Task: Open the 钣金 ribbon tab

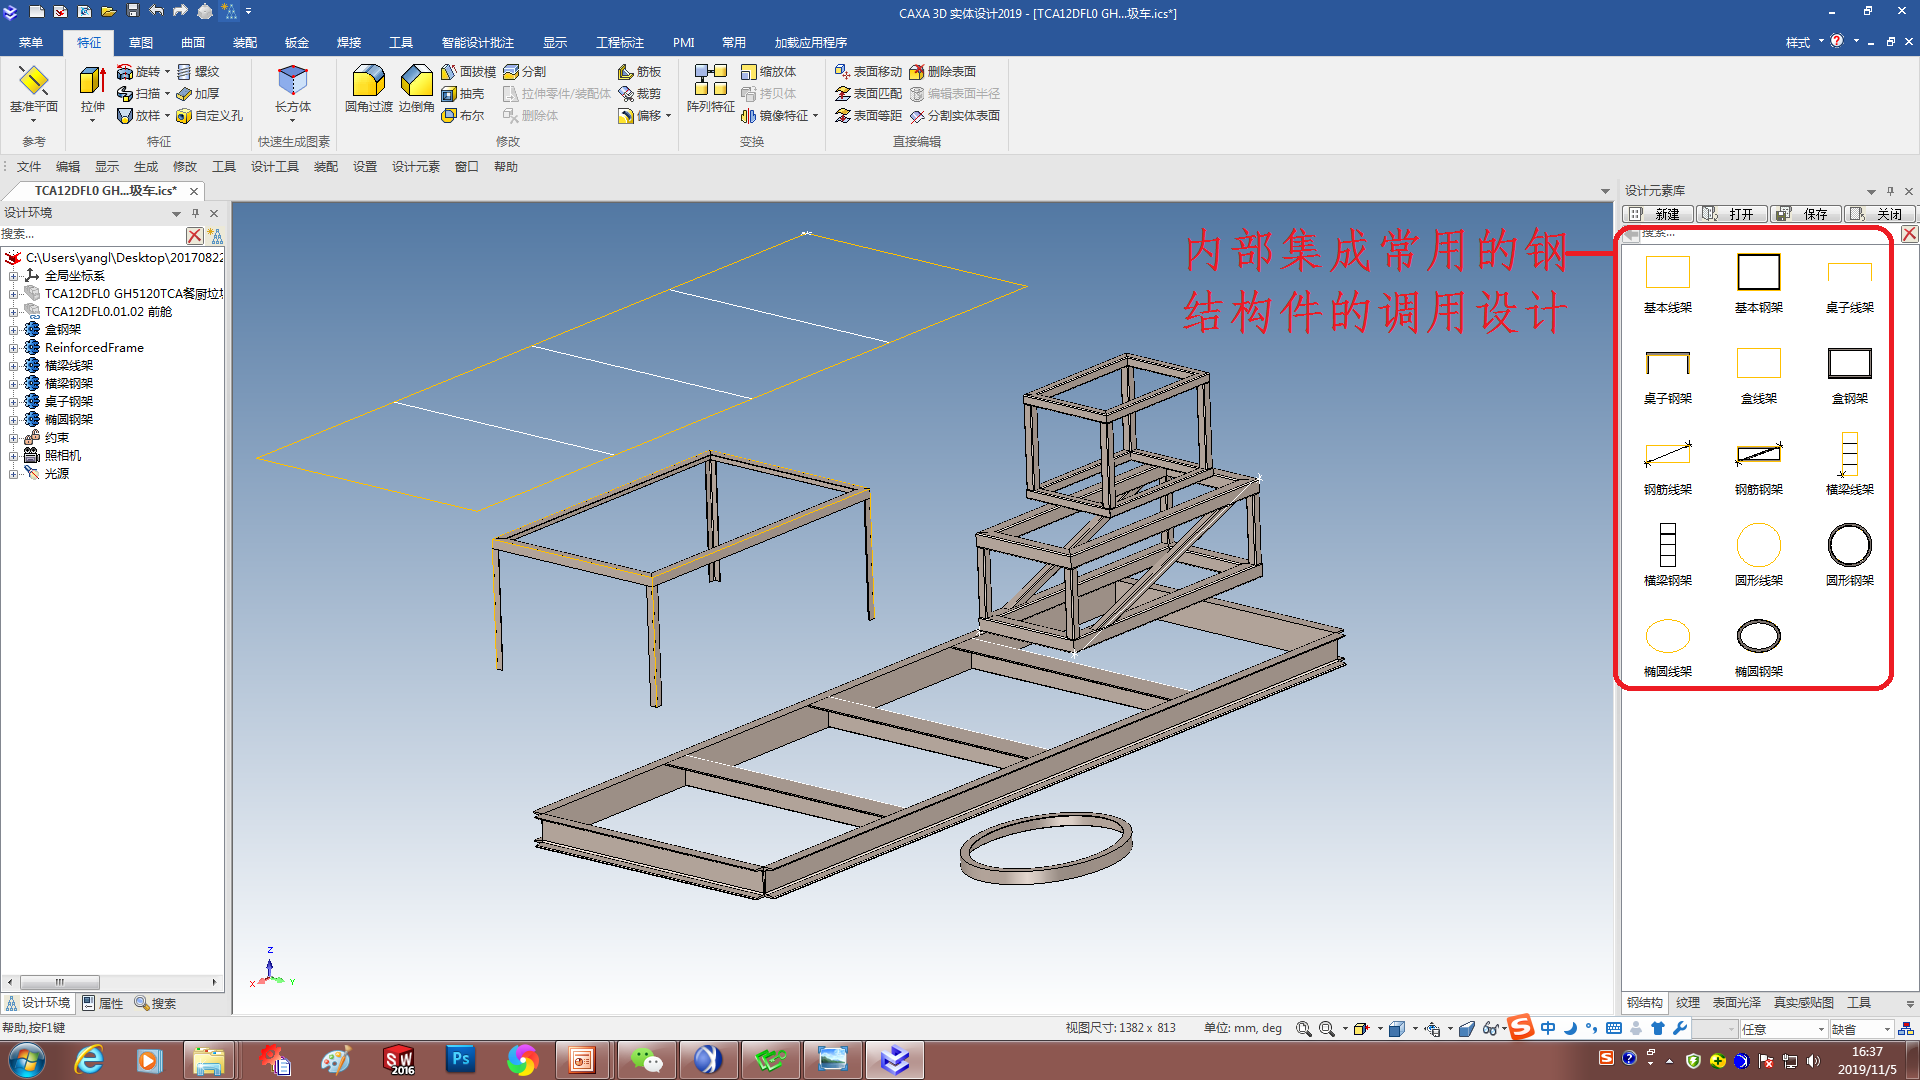Action: [x=296, y=43]
